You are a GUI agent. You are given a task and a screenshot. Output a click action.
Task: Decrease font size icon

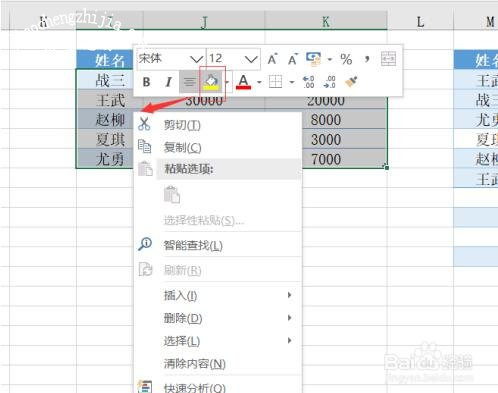point(293,59)
